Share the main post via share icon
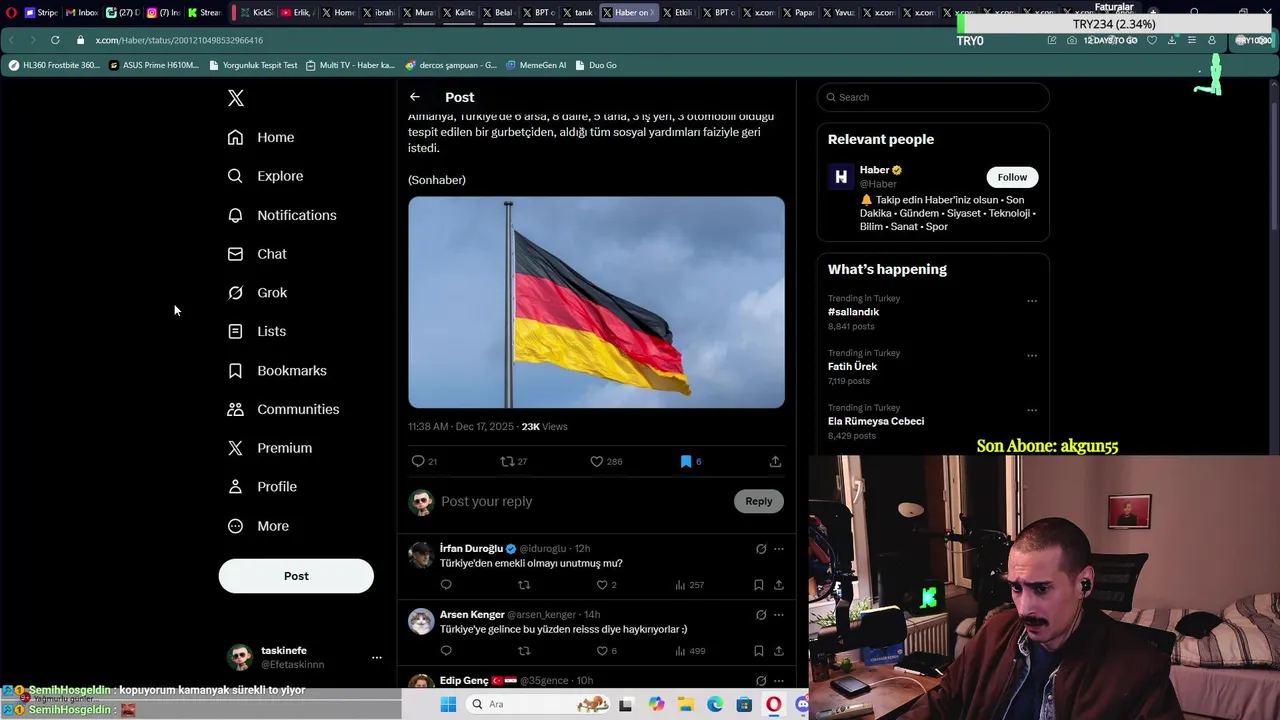The image size is (1280, 720). pyautogui.click(x=775, y=461)
